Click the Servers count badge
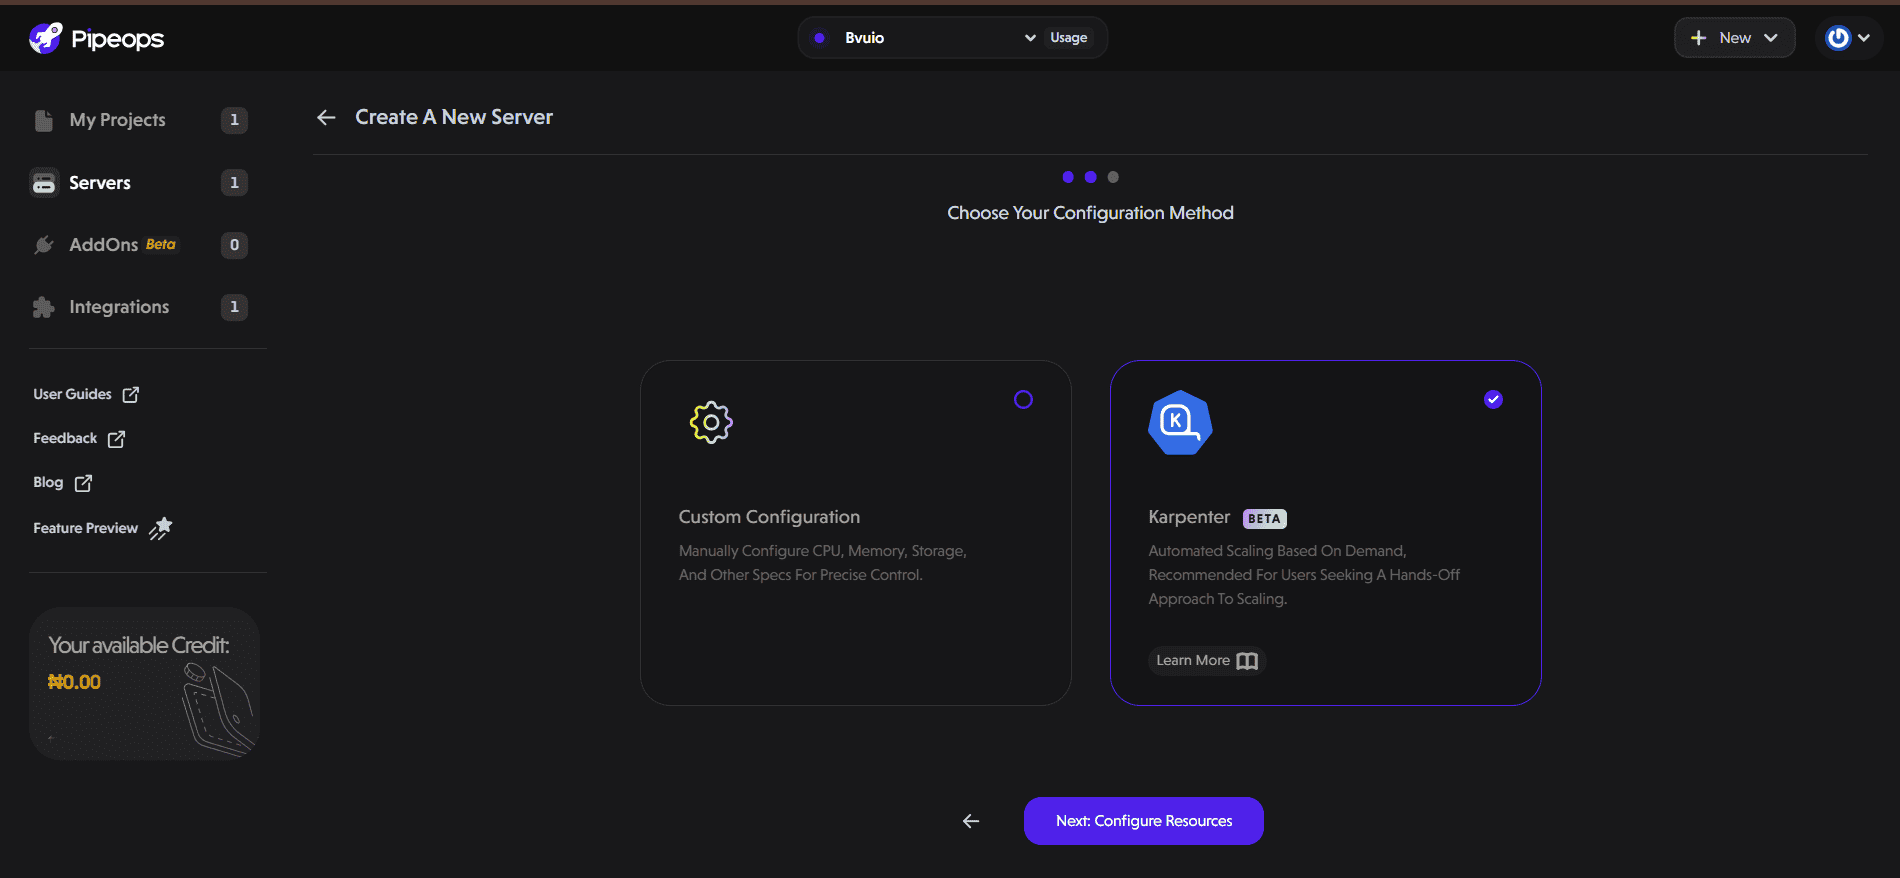This screenshot has height=878, width=1900. [234, 183]
